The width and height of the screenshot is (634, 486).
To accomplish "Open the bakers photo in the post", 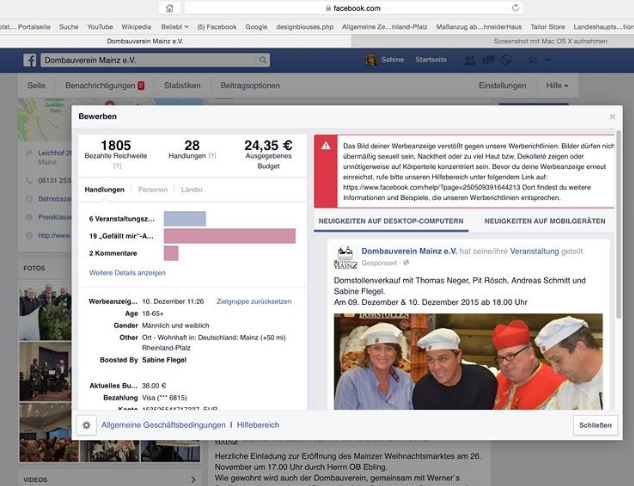I will tap(468, 362).
